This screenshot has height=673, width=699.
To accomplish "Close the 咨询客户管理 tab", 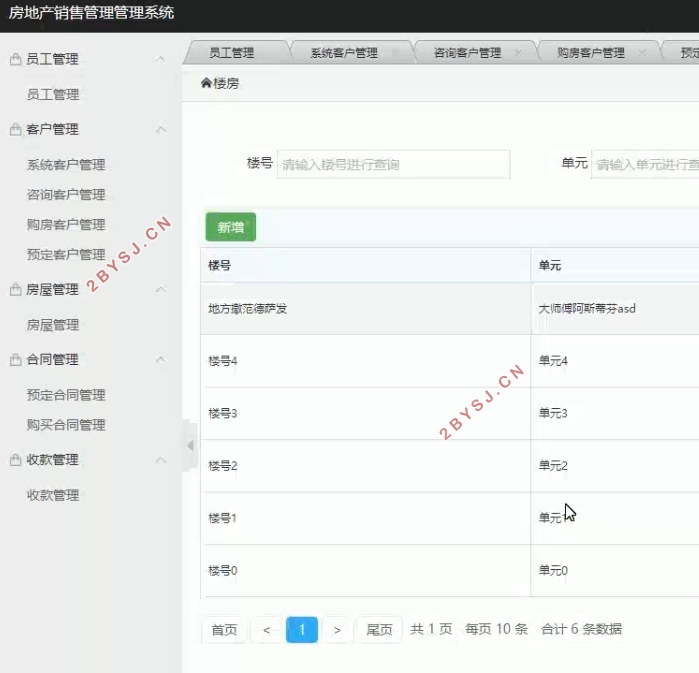I will [518, 53].
